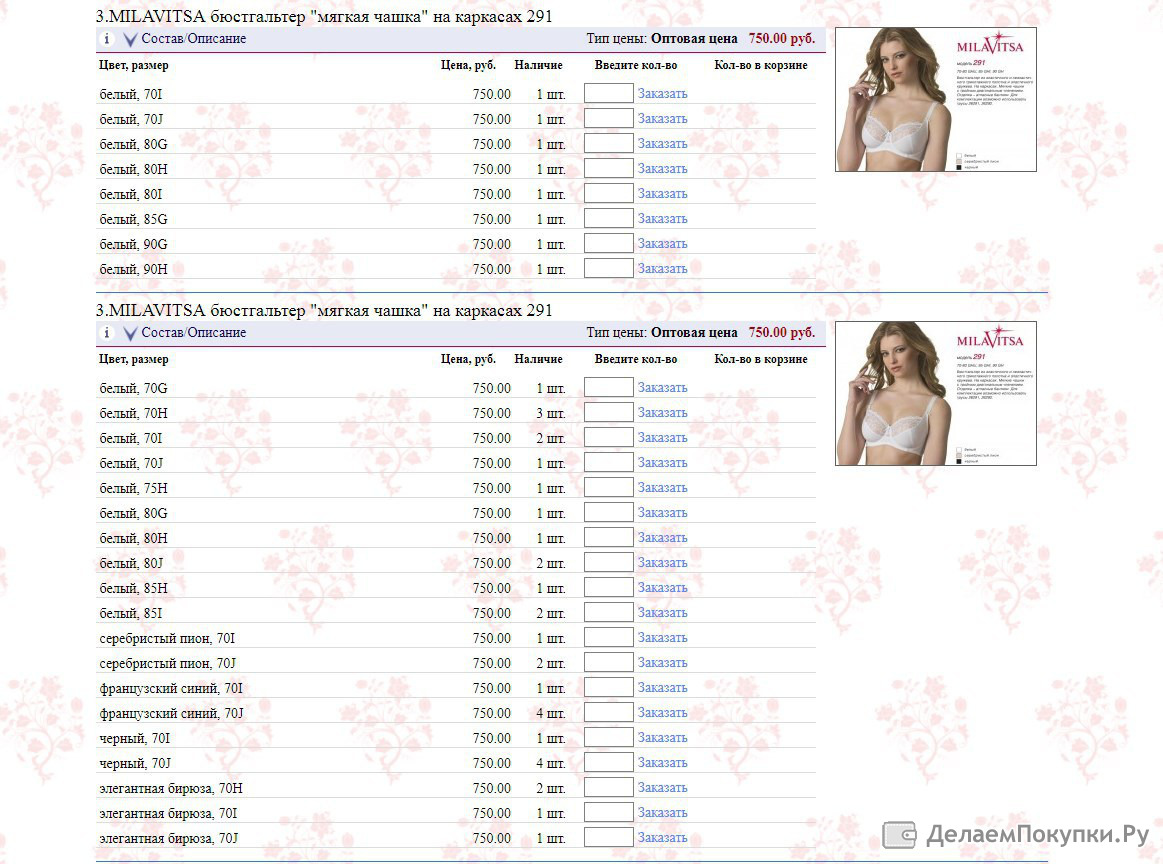
Task: Select the text 'серебристый пион, 70J'
Action: 168,664
